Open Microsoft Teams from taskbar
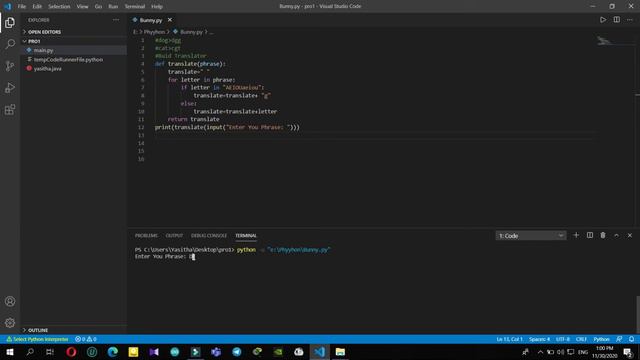 point(216,352)
